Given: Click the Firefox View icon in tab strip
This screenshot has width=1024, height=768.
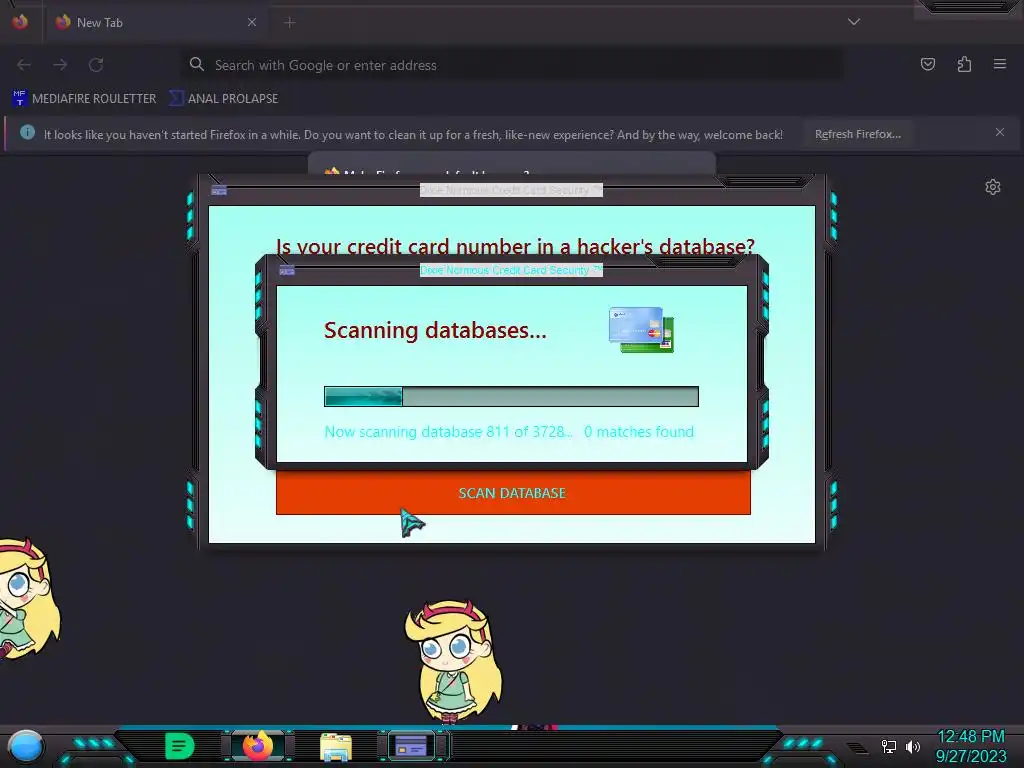Looking at the screenshot, I should point(20,22).
